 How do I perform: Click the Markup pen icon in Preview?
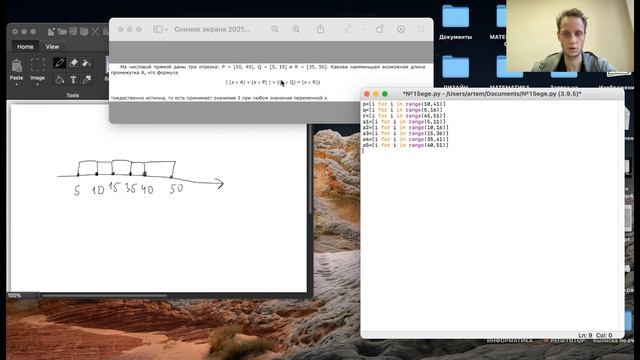point(348,29)
